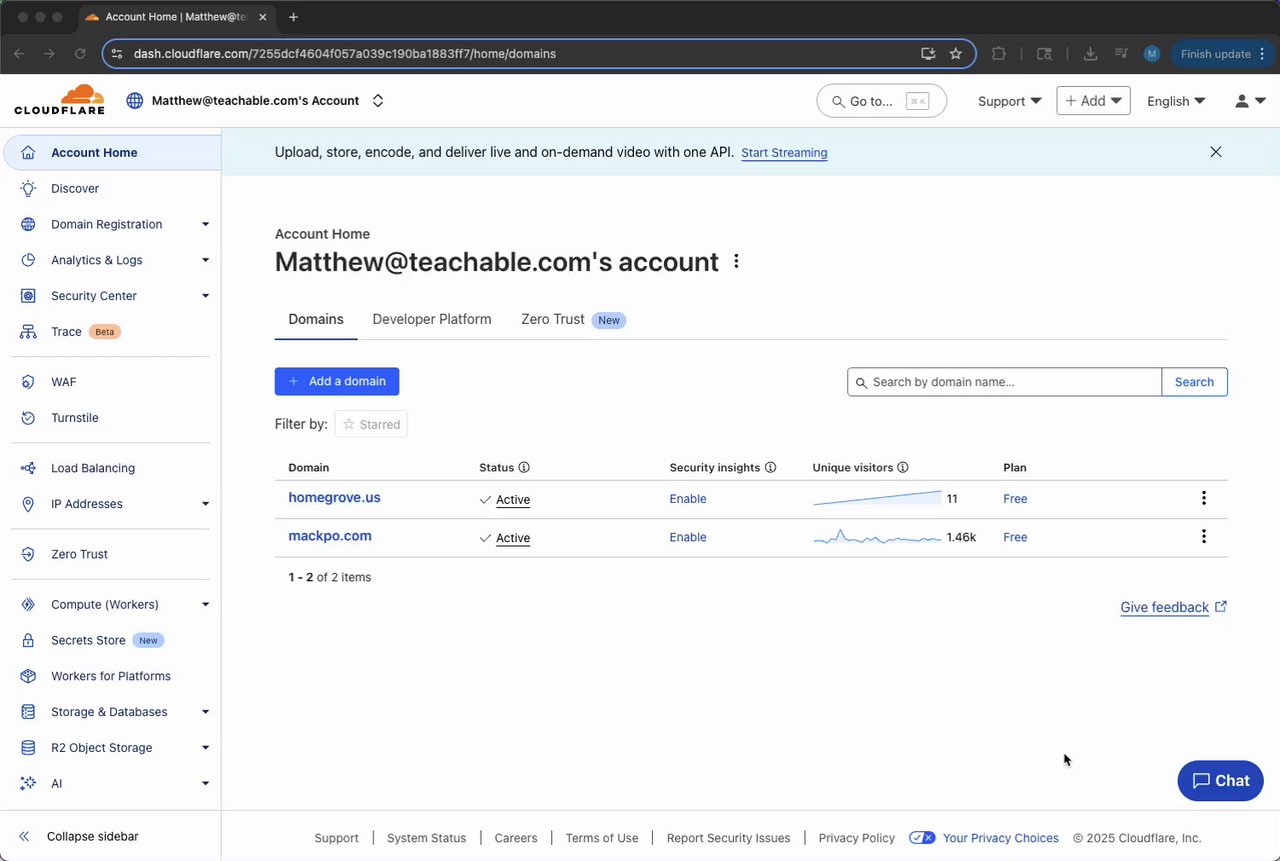Screen dimensions: 1280x861
Task: Open the homegrove.us domain link
Action: tap(334, 497)
